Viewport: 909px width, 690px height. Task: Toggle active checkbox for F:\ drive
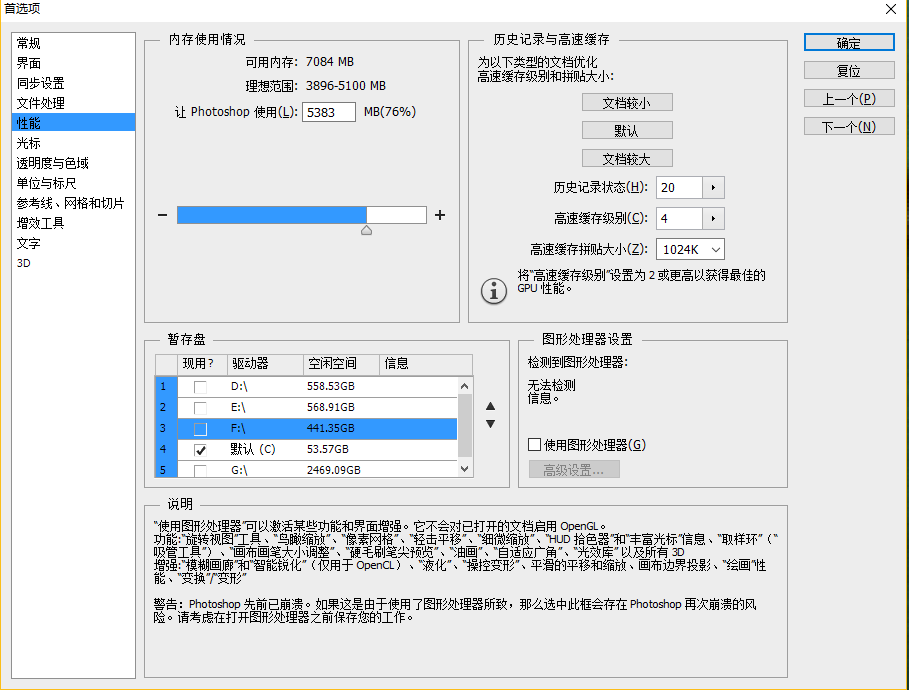[x=200, y=428]
